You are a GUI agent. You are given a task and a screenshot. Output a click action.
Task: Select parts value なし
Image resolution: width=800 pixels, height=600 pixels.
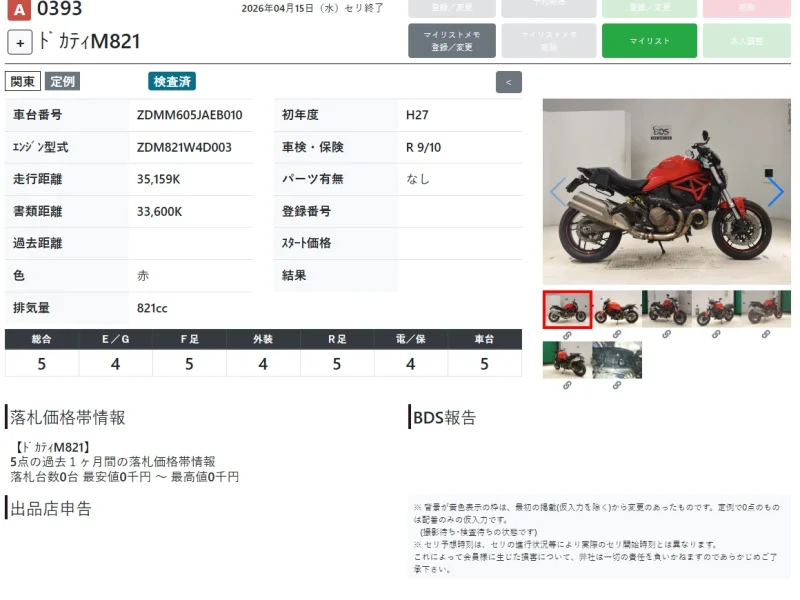[x=418, y=179]
